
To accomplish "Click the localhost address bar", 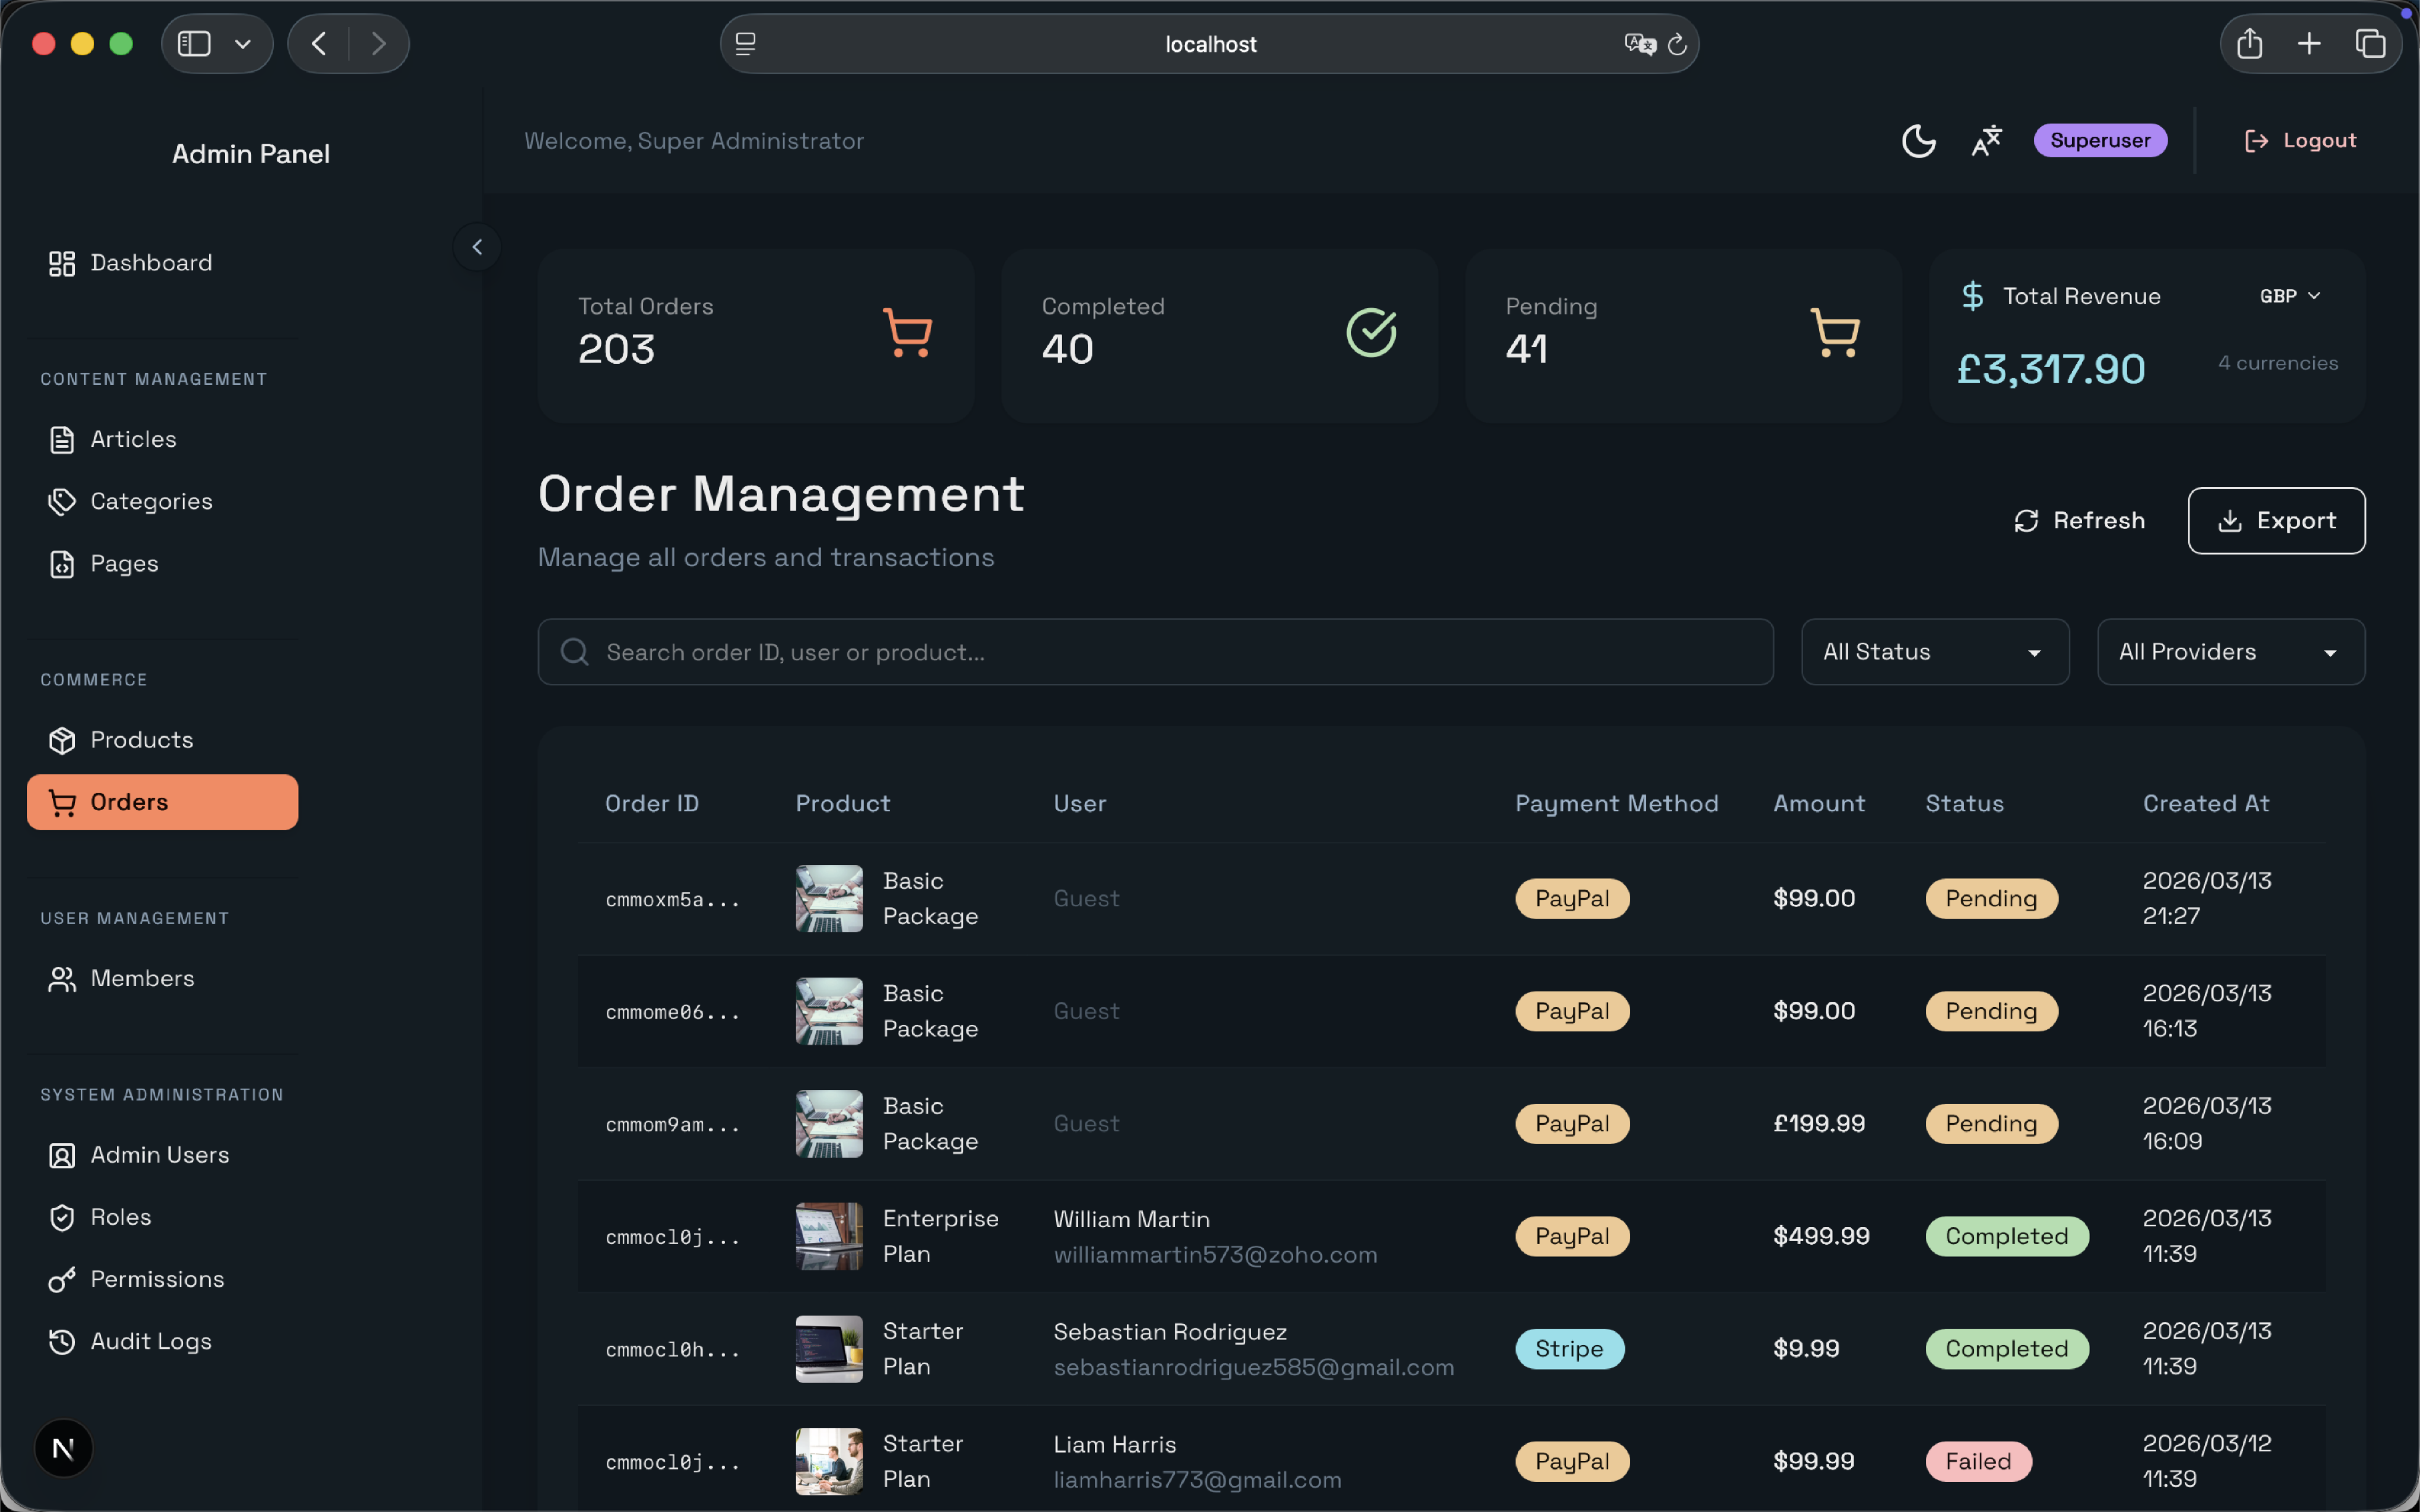I will [1209, 44].
